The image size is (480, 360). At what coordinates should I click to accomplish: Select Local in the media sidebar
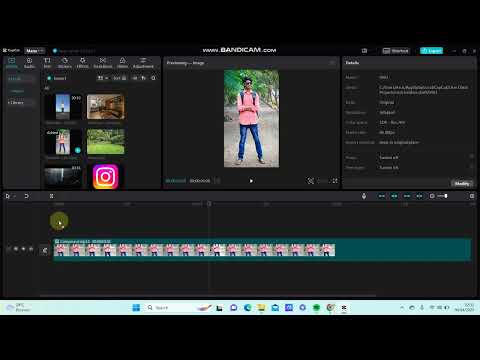click(x=21, y=79)
